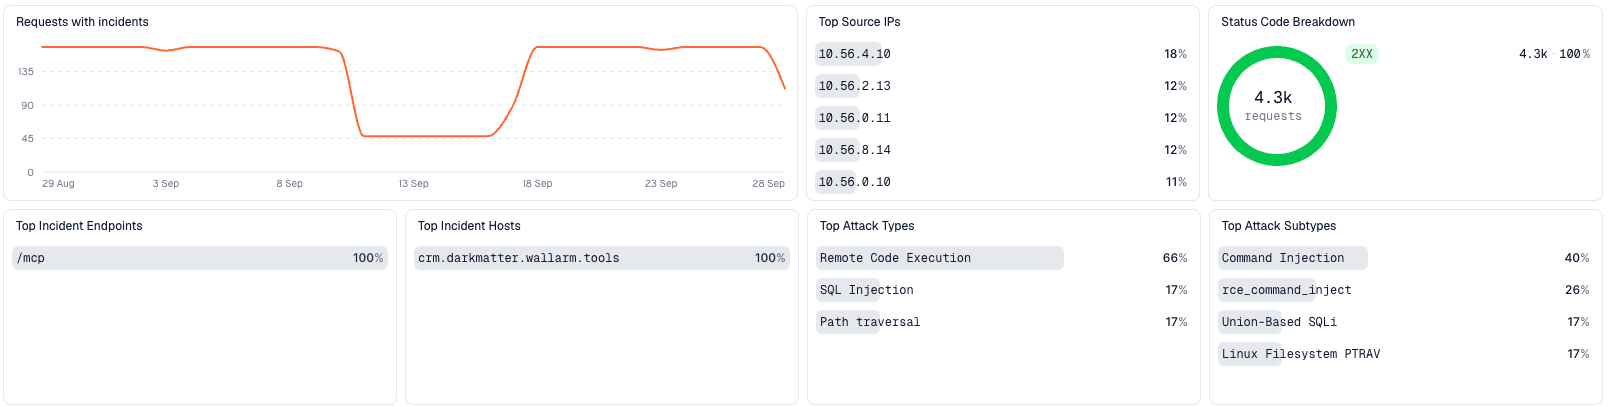Image resolution: width=1609 pixels, height=407 pixels.
Task: Click the 18% value for 10.56.4.10
Action: coord(1175,54)
